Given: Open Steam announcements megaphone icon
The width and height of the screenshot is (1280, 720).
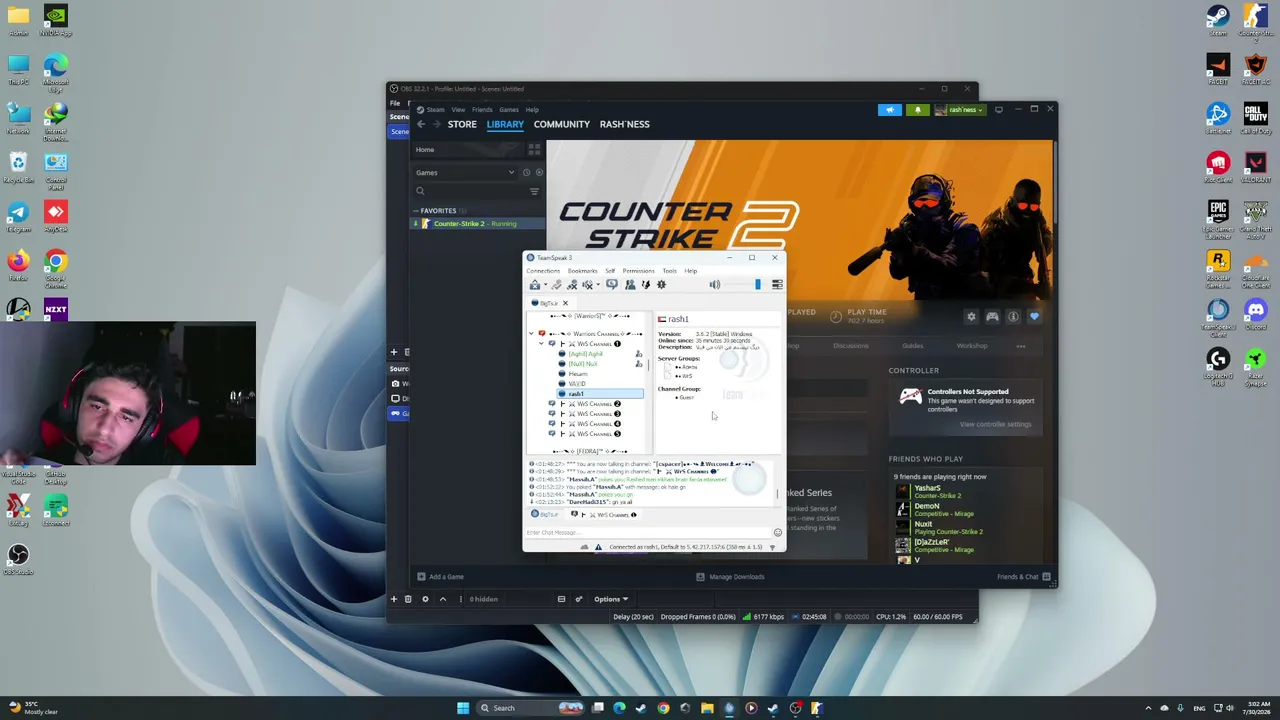Looking at the screenshot, I should 889,110.
